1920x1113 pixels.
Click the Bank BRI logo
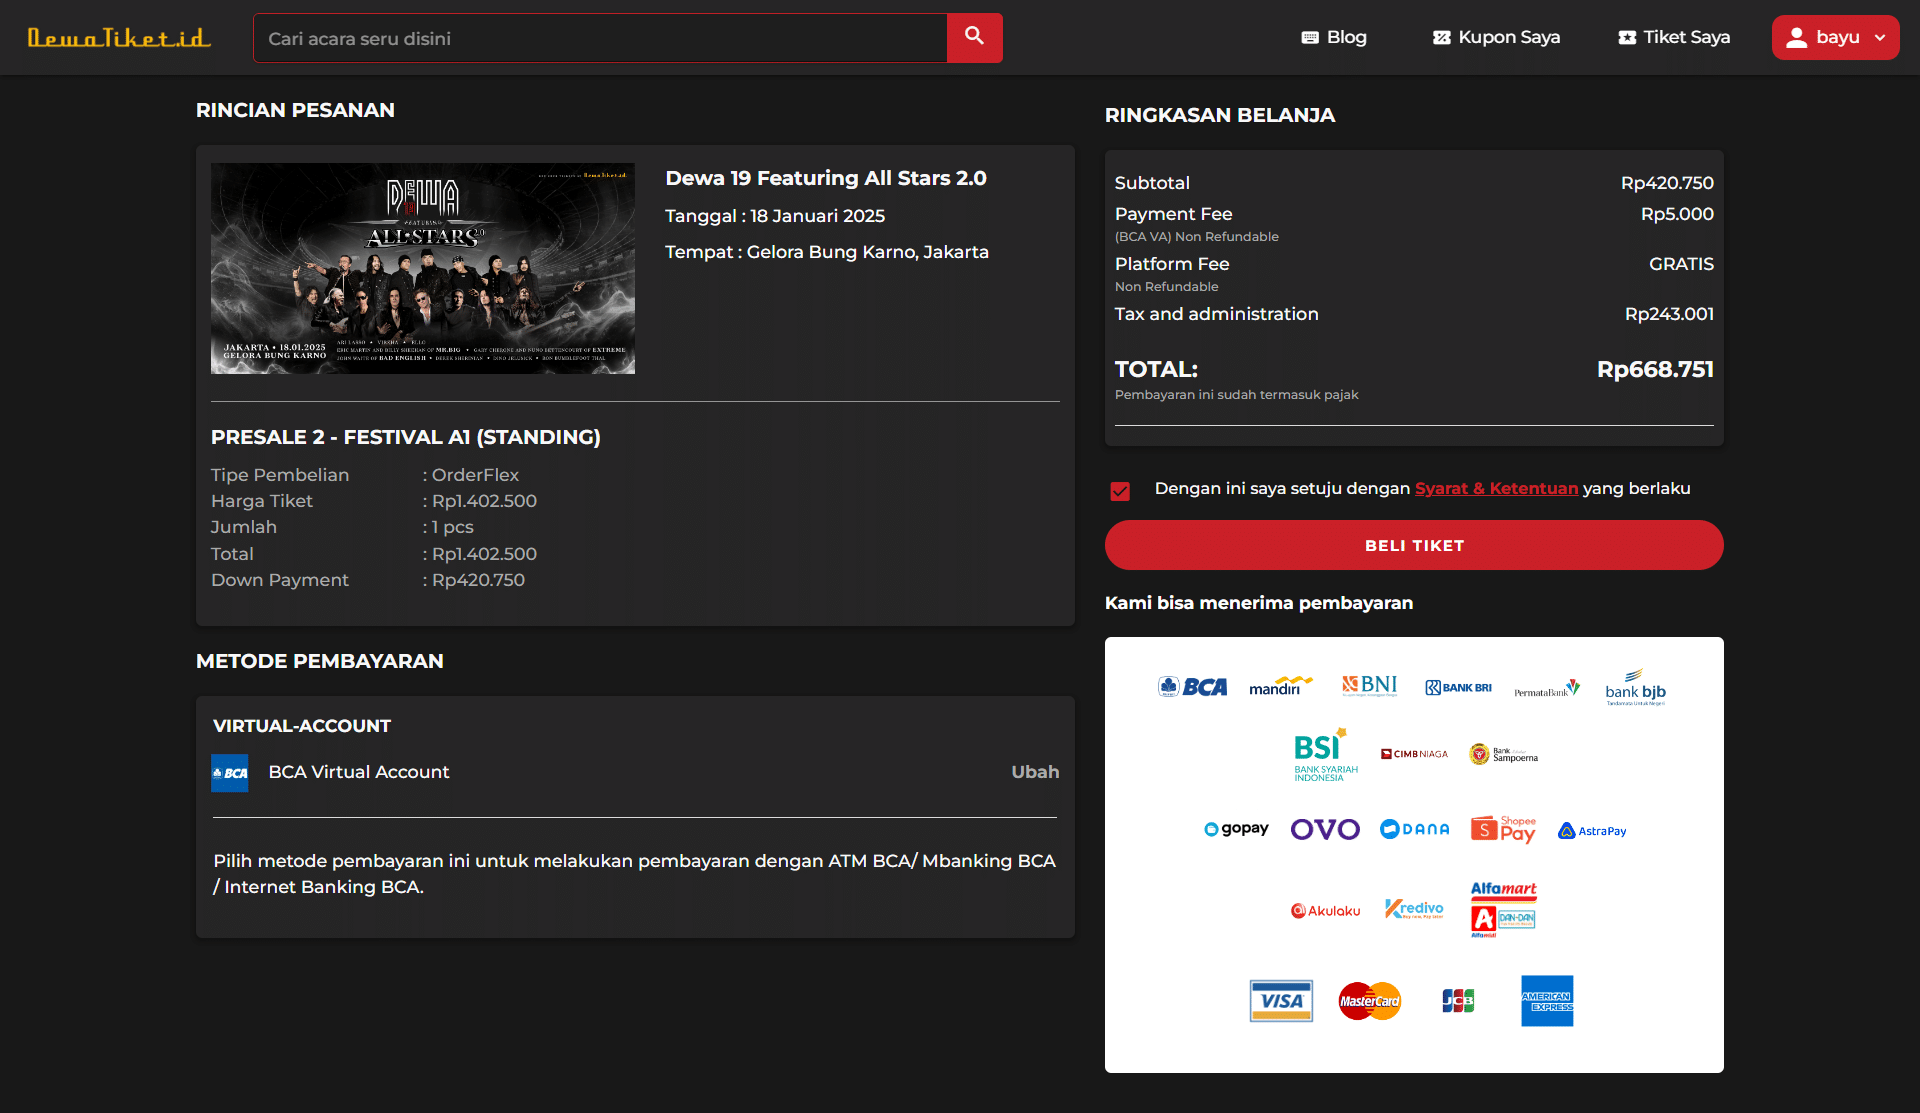(x=1458, y=688)
